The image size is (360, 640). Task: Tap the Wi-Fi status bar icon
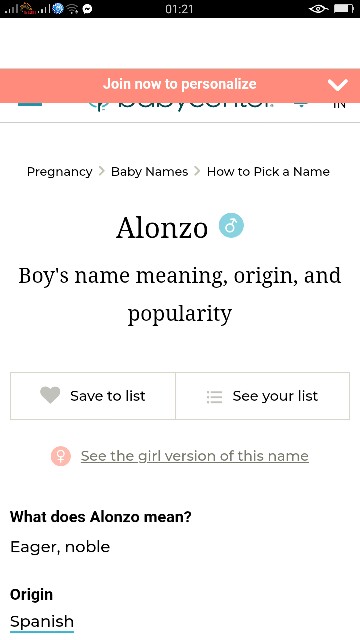[72, 9]
